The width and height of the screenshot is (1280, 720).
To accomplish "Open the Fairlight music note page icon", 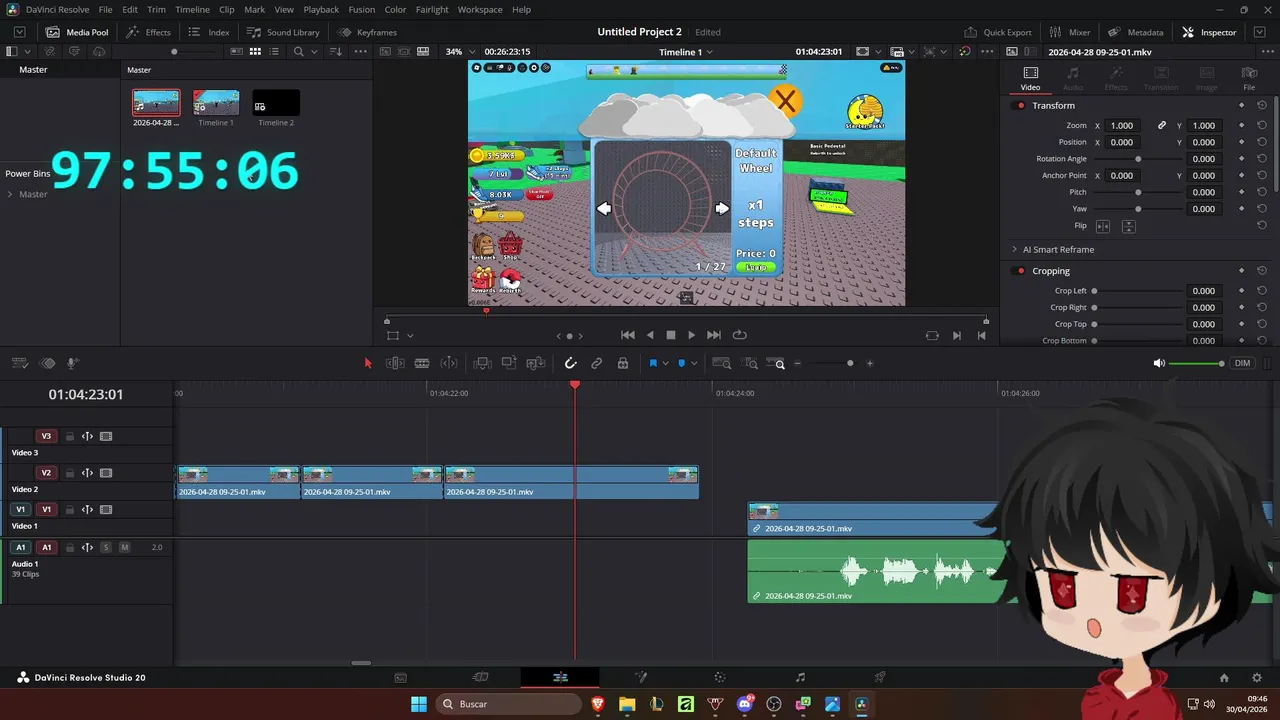I will pyautogui.click(x=800, y=677).
